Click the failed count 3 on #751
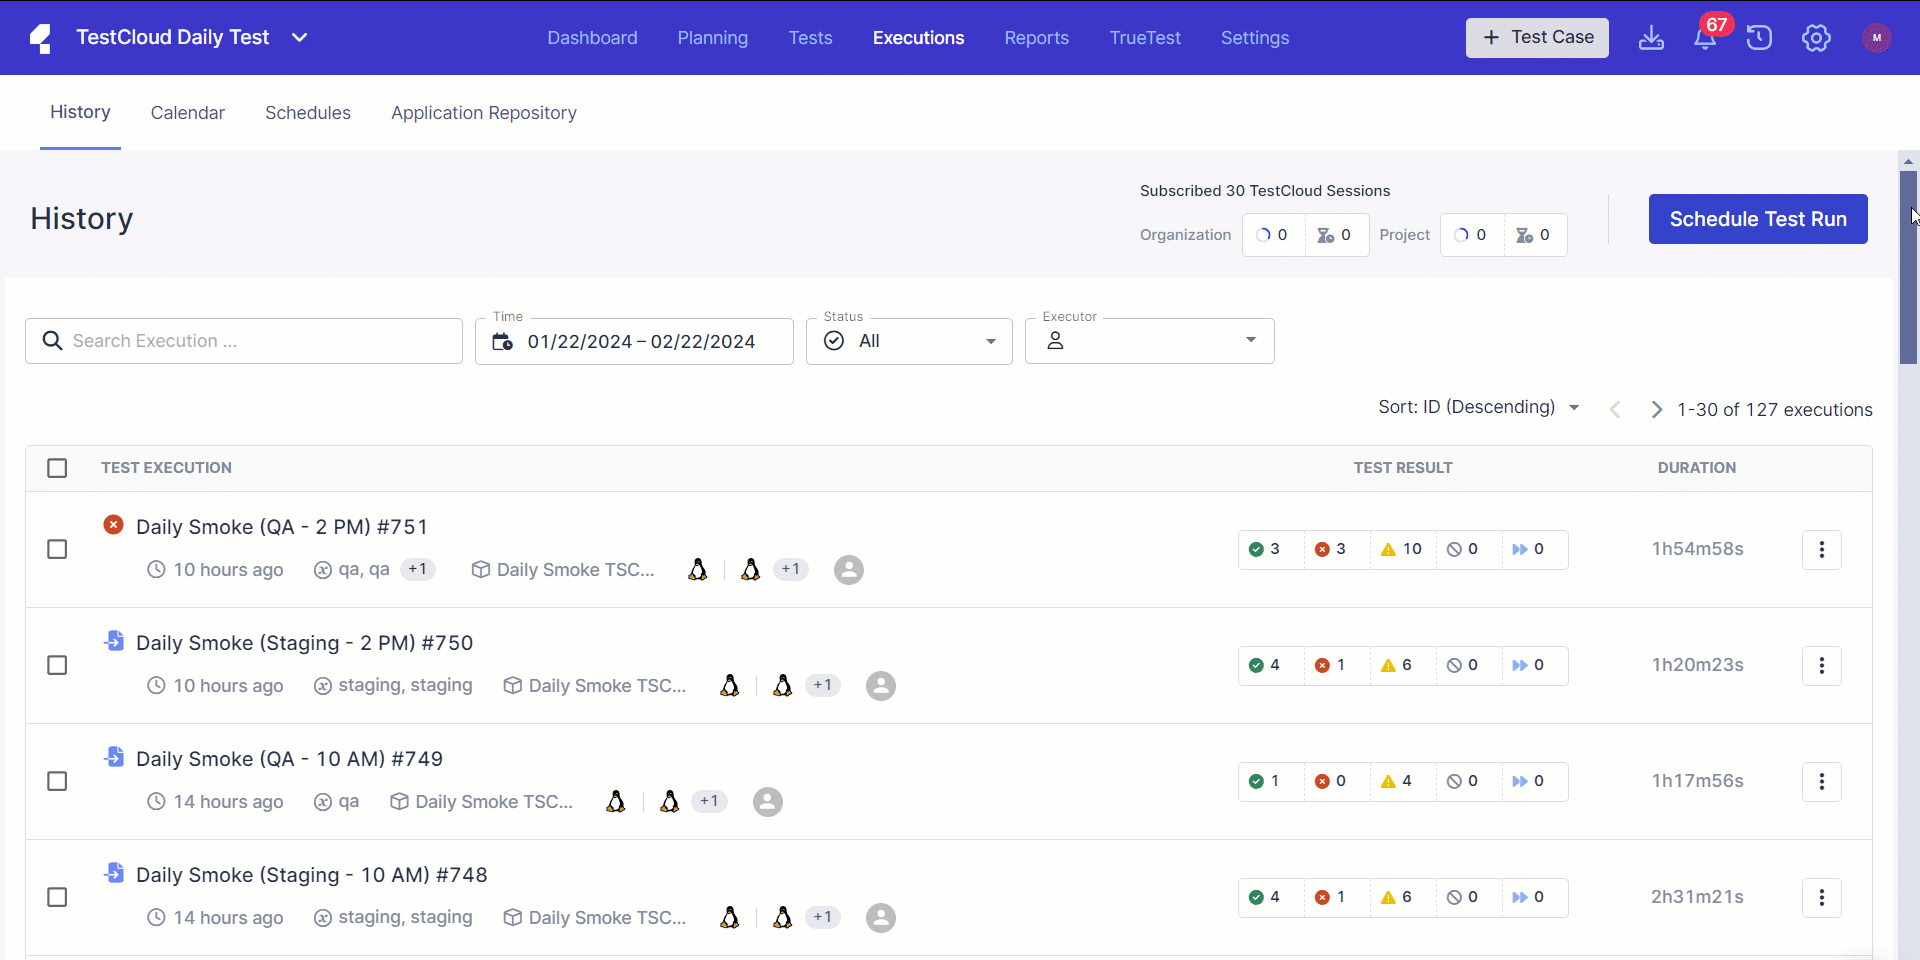This screenshot has height=960, width=1920. pos(1331,549)
